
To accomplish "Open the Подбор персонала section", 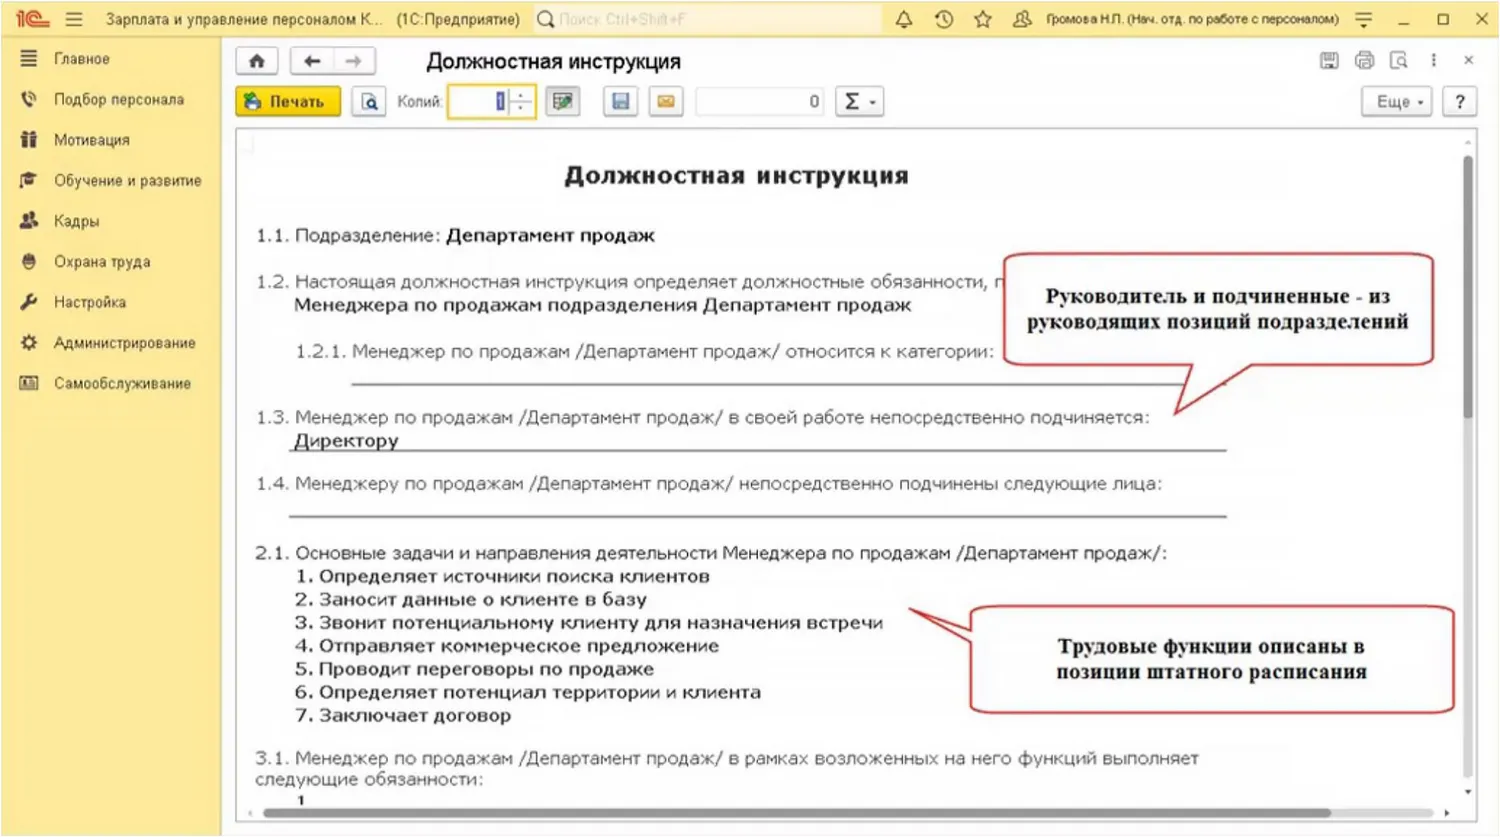I will 119,100.
